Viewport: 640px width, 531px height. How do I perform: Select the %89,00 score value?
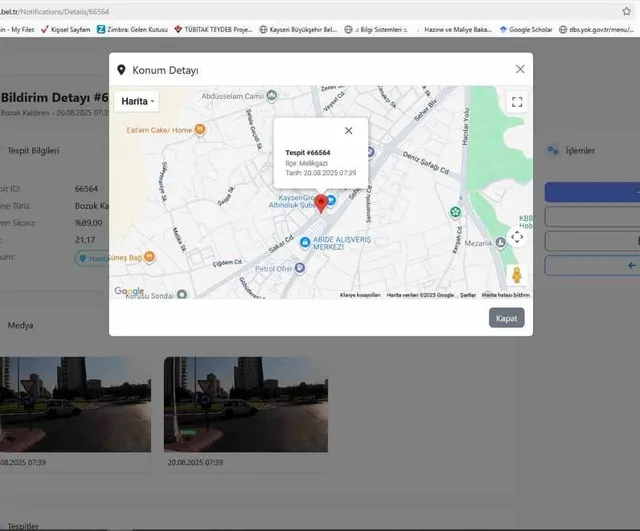point(89,223)
